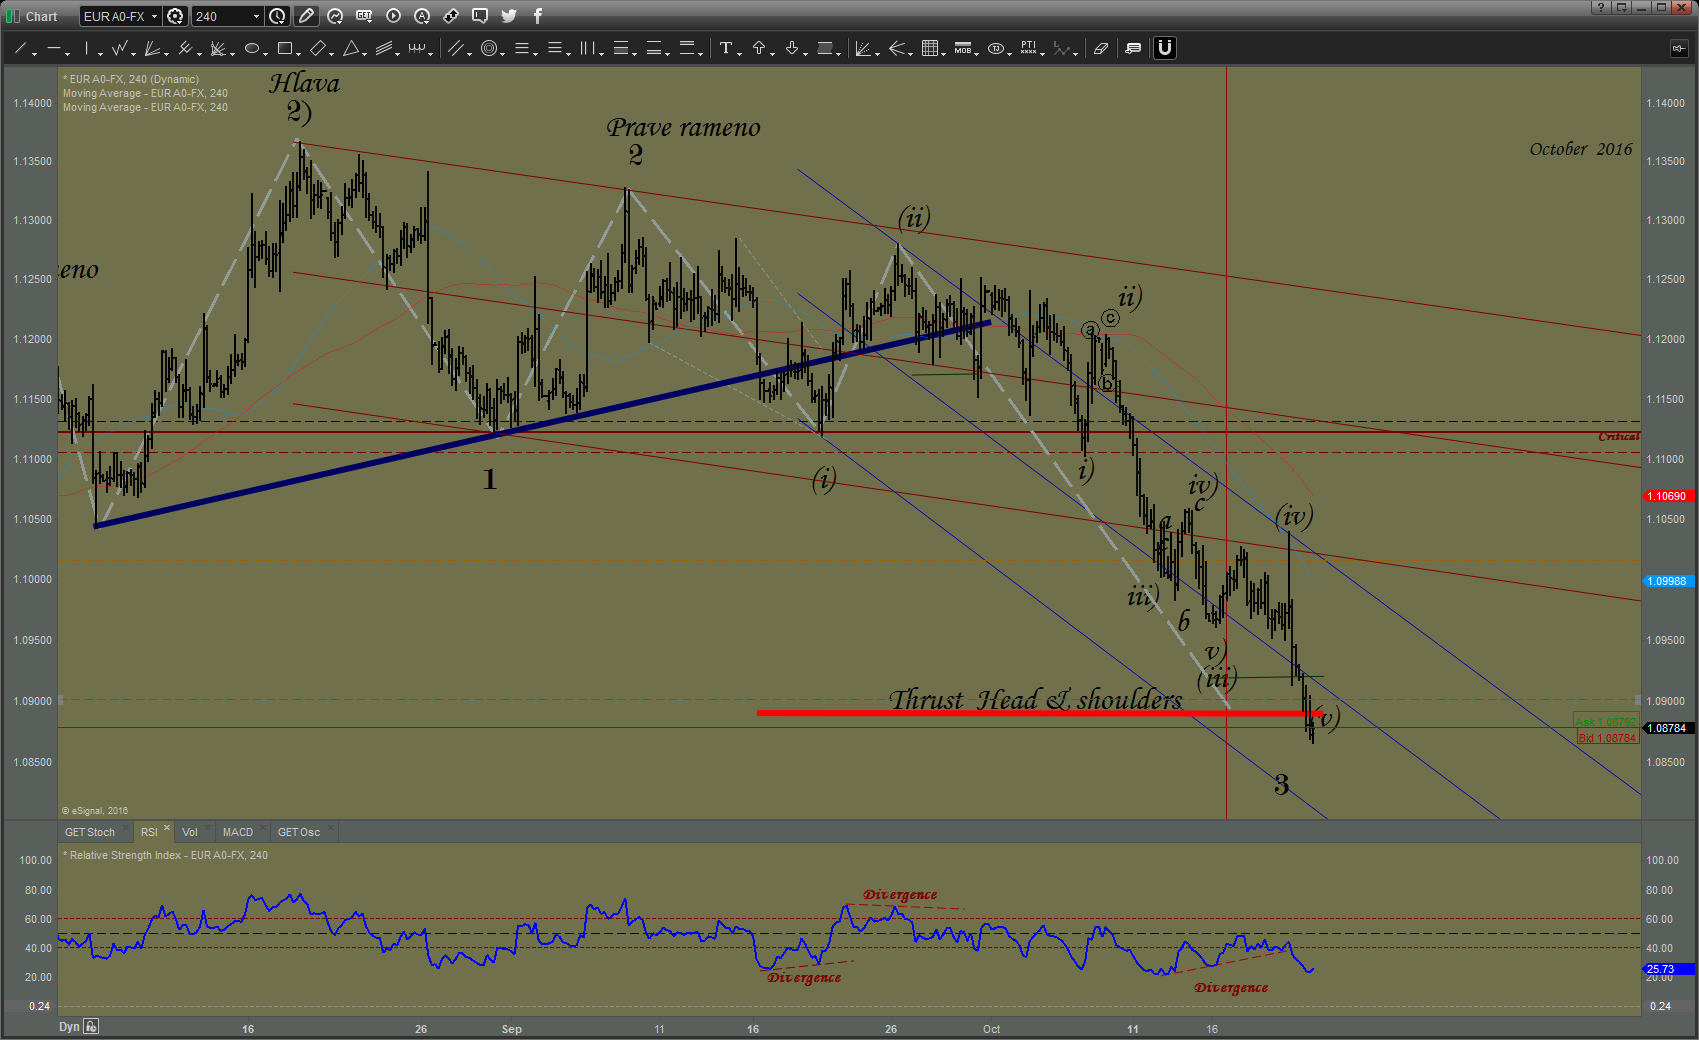The width and height of the screenshot is (1699, 1040).
Task: Select the Gann fan lines tool
Action: (153, 48)
